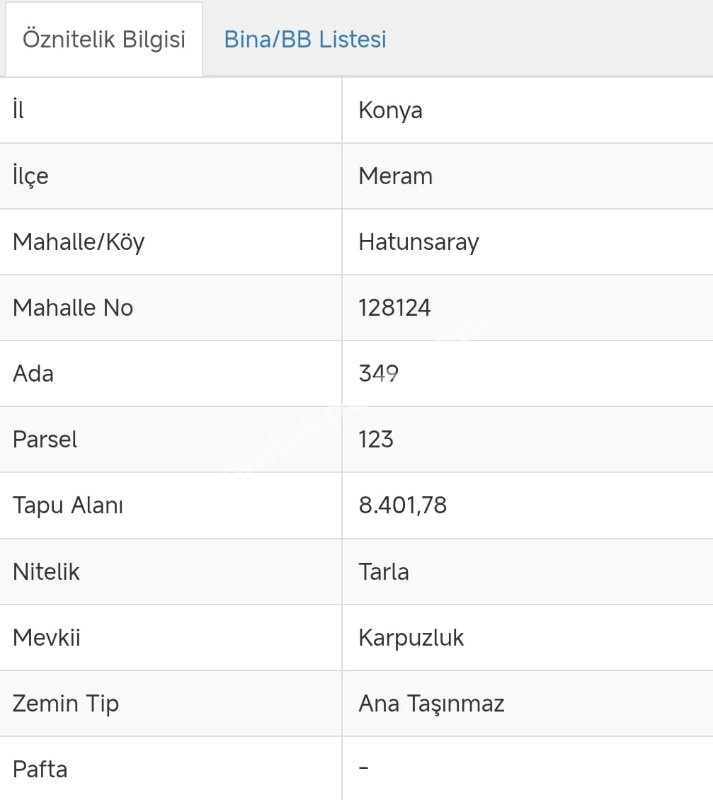Click the Mevkii value Karpuzluk

(x=411, y=638)
